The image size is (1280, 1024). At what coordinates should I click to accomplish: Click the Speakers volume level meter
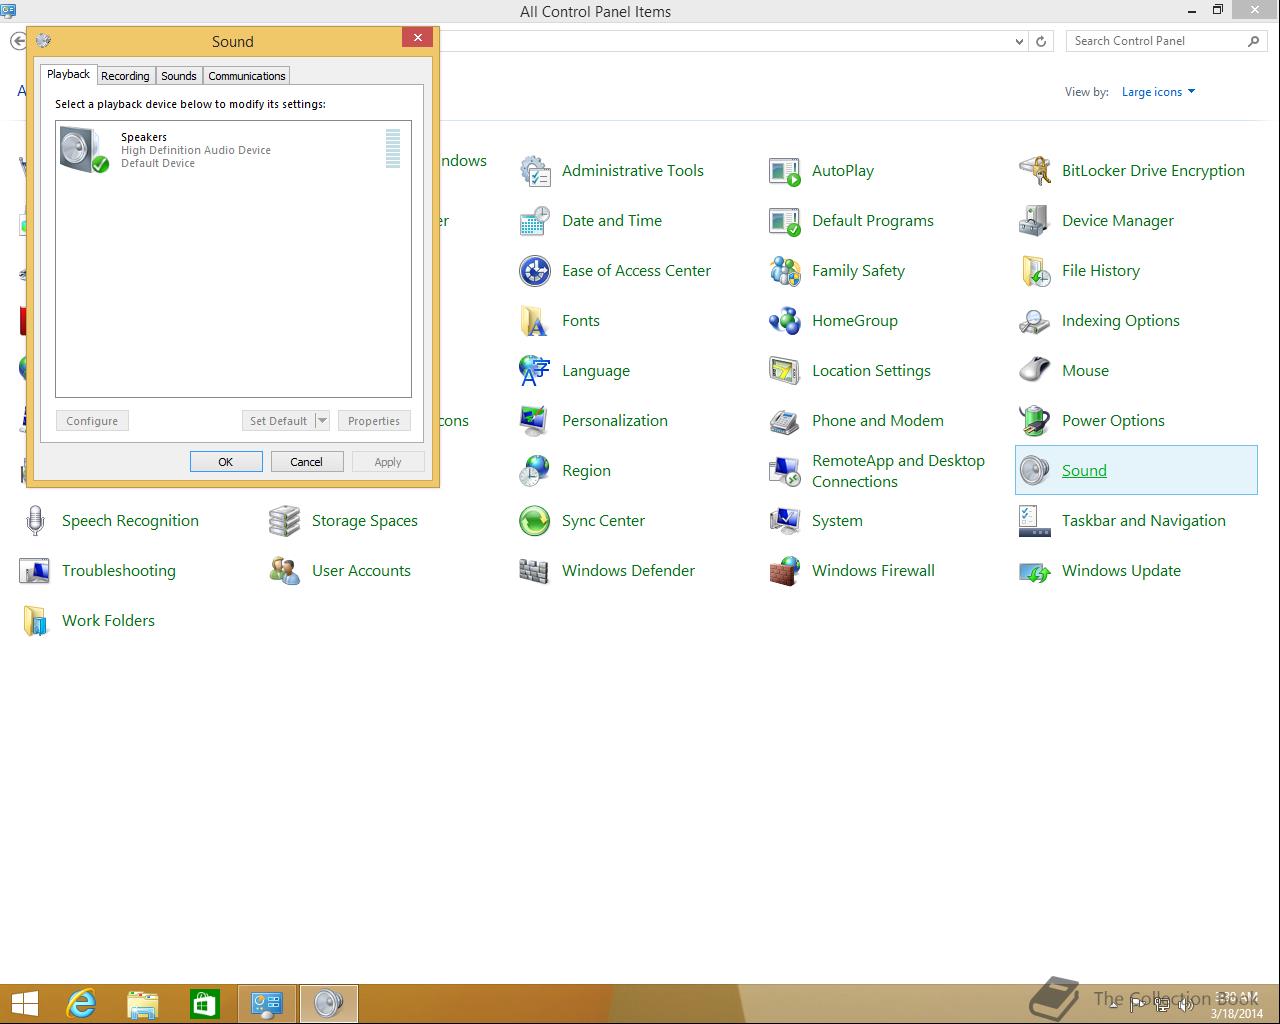pyautogui.click(x=393, y=148)
